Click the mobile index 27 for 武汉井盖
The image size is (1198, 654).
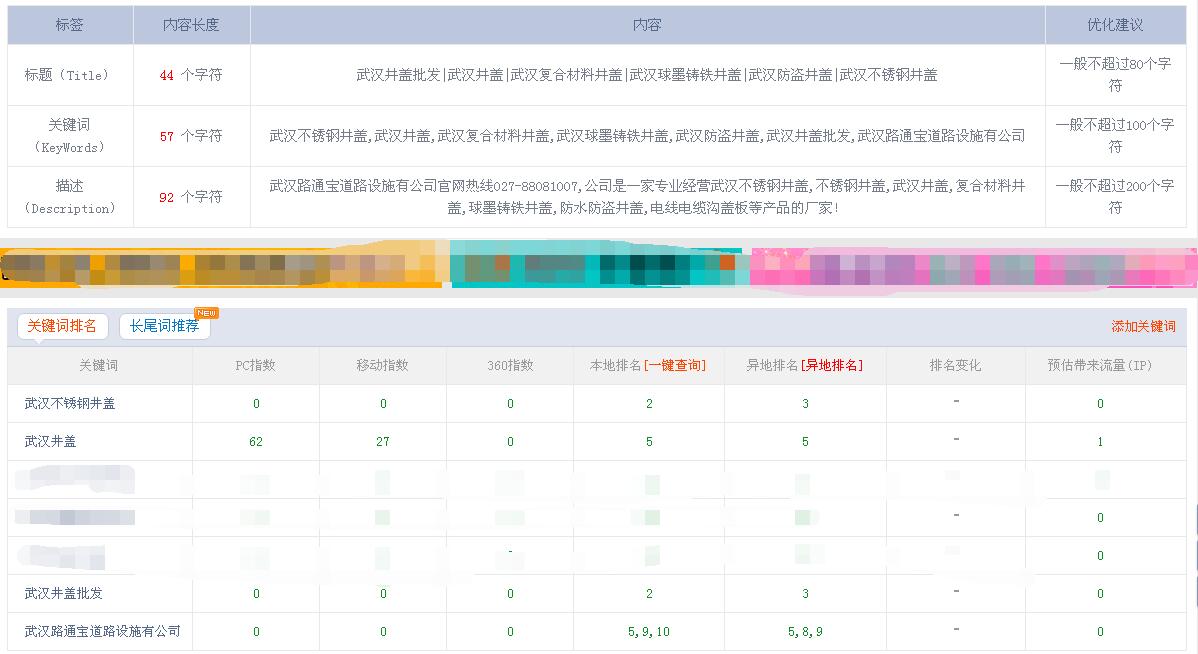coord(380,441)
